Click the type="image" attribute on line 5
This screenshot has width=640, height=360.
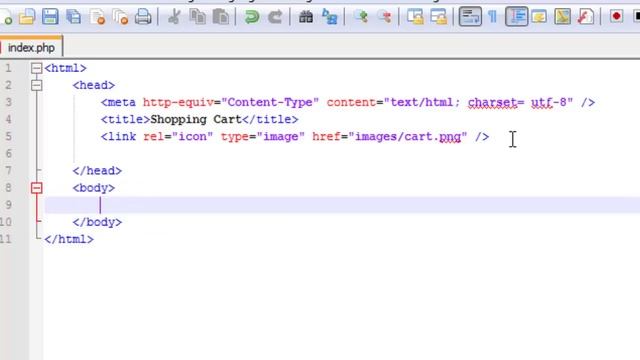click(263, 137)
